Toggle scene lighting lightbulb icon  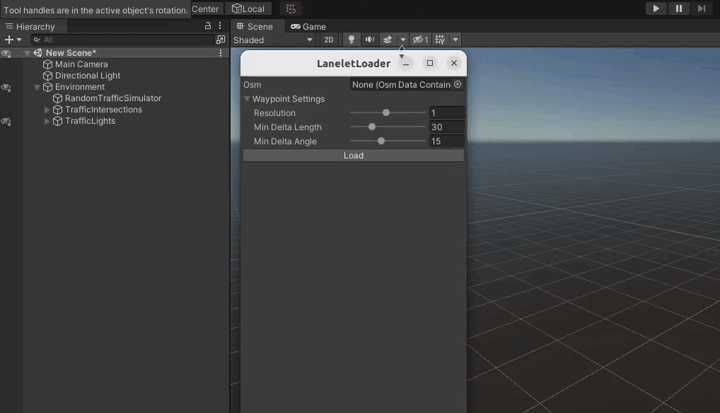[x=351, y=40]
